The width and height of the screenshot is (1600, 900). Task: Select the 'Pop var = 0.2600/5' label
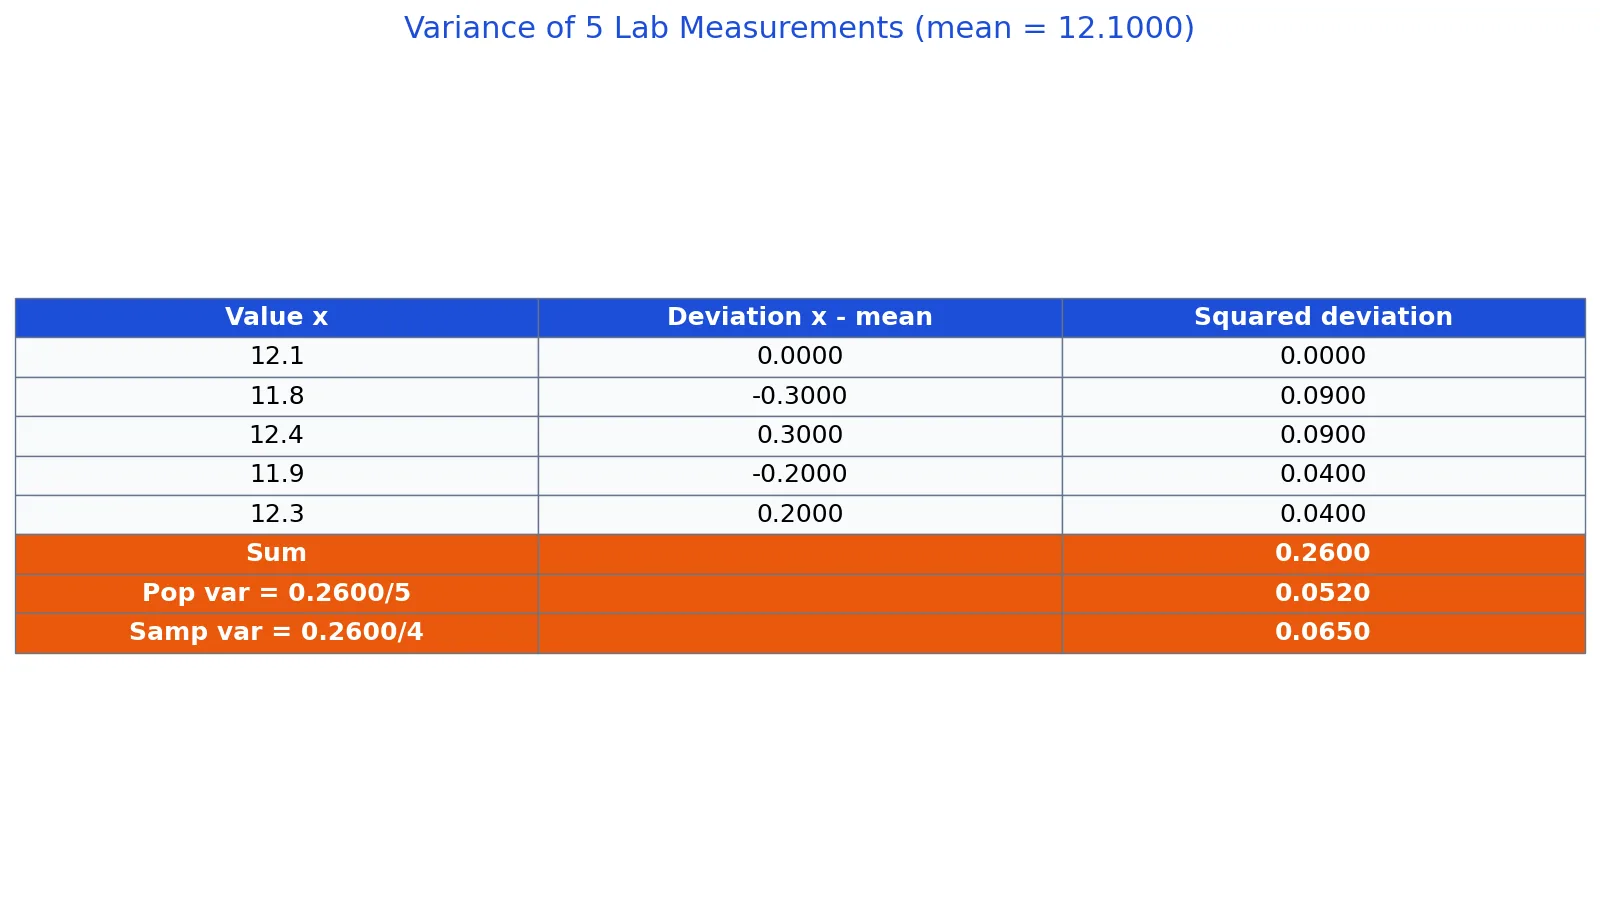pyautogui.click(x=277, y=593)
